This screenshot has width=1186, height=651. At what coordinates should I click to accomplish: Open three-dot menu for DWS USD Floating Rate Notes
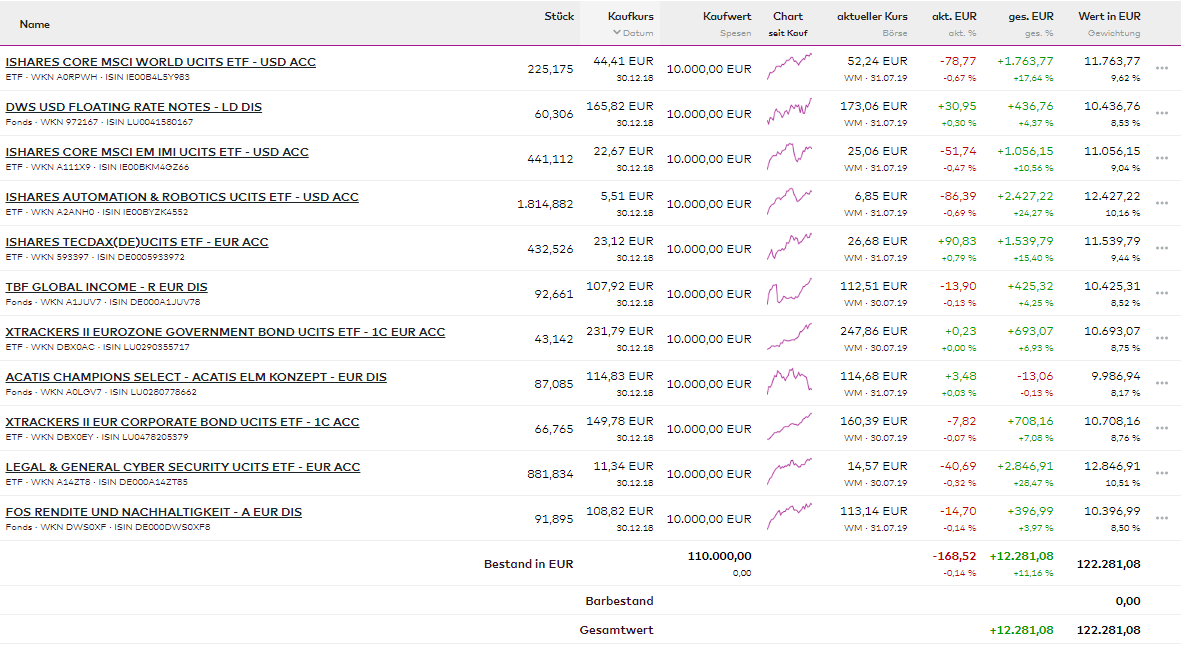point(1161,114)
